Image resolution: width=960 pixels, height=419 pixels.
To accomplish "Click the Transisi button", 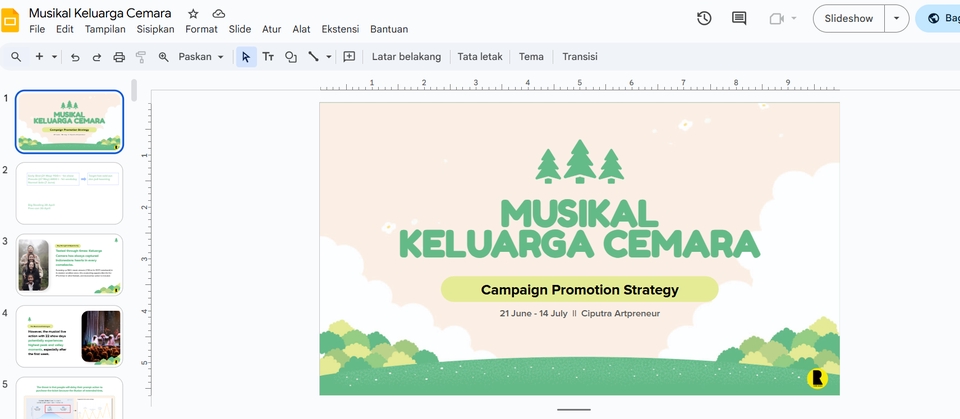I will 580,57.
